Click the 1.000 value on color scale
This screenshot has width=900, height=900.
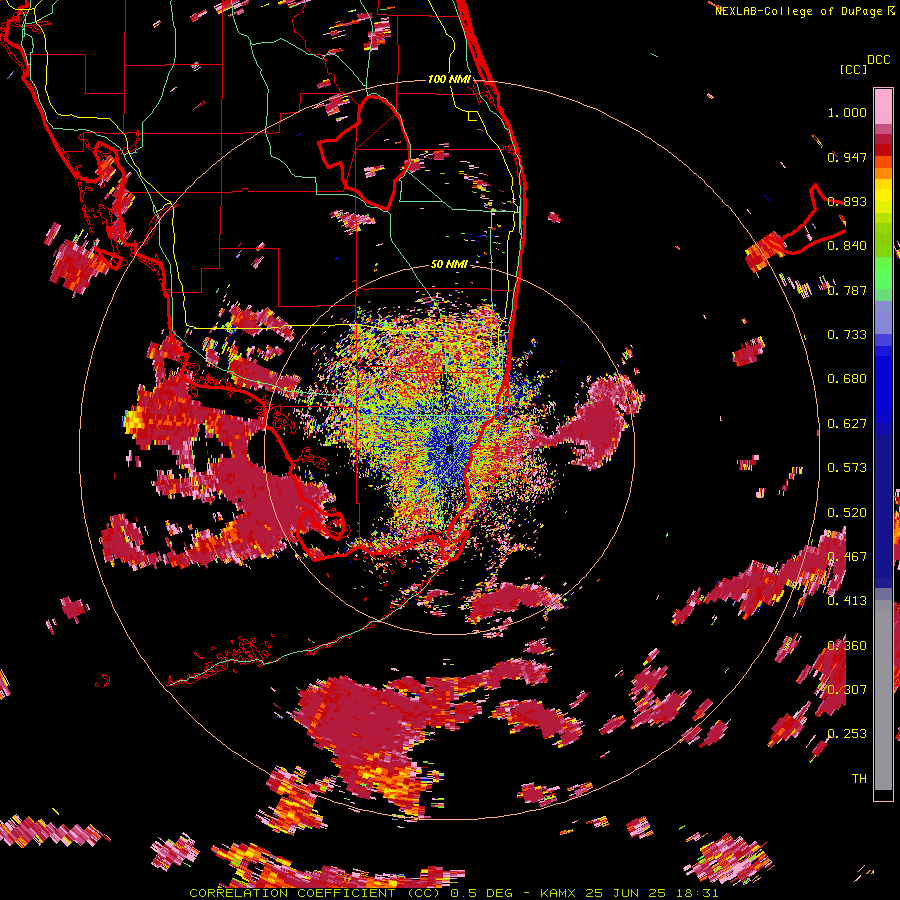(x=847, y=112)
